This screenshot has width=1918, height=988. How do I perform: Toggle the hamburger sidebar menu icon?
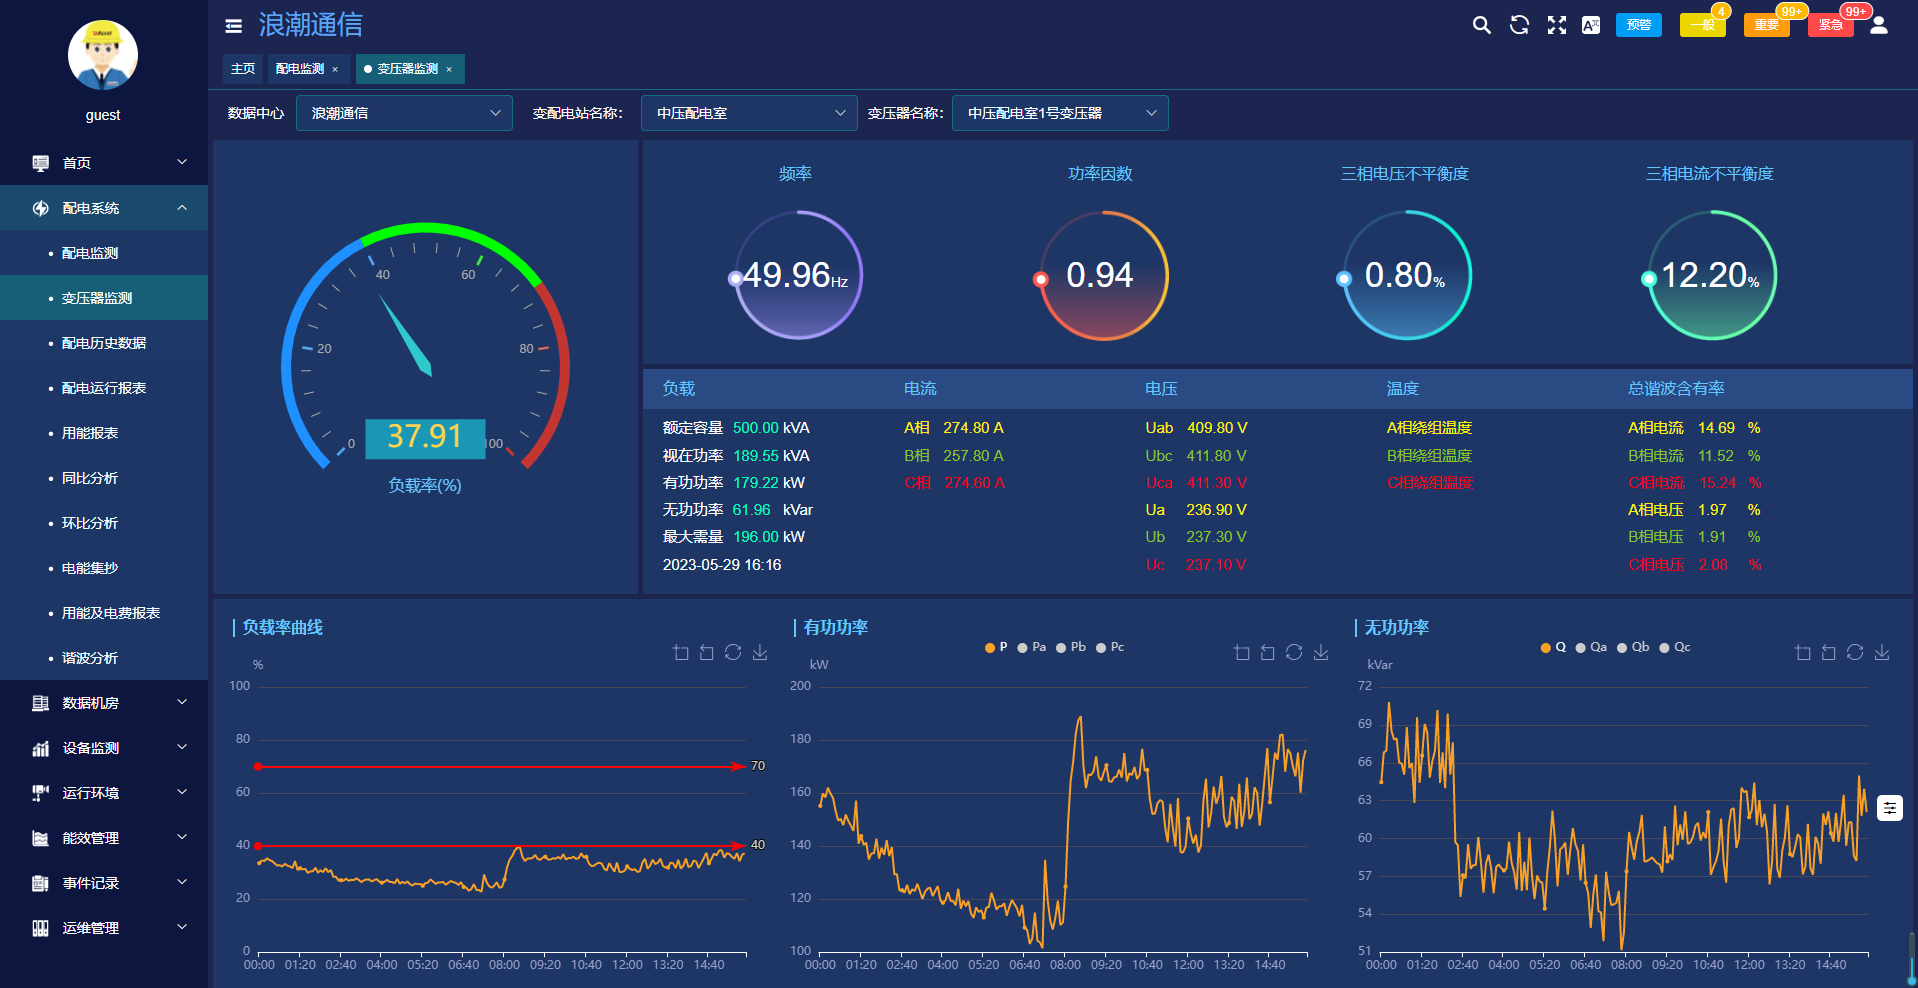[233, 26]
